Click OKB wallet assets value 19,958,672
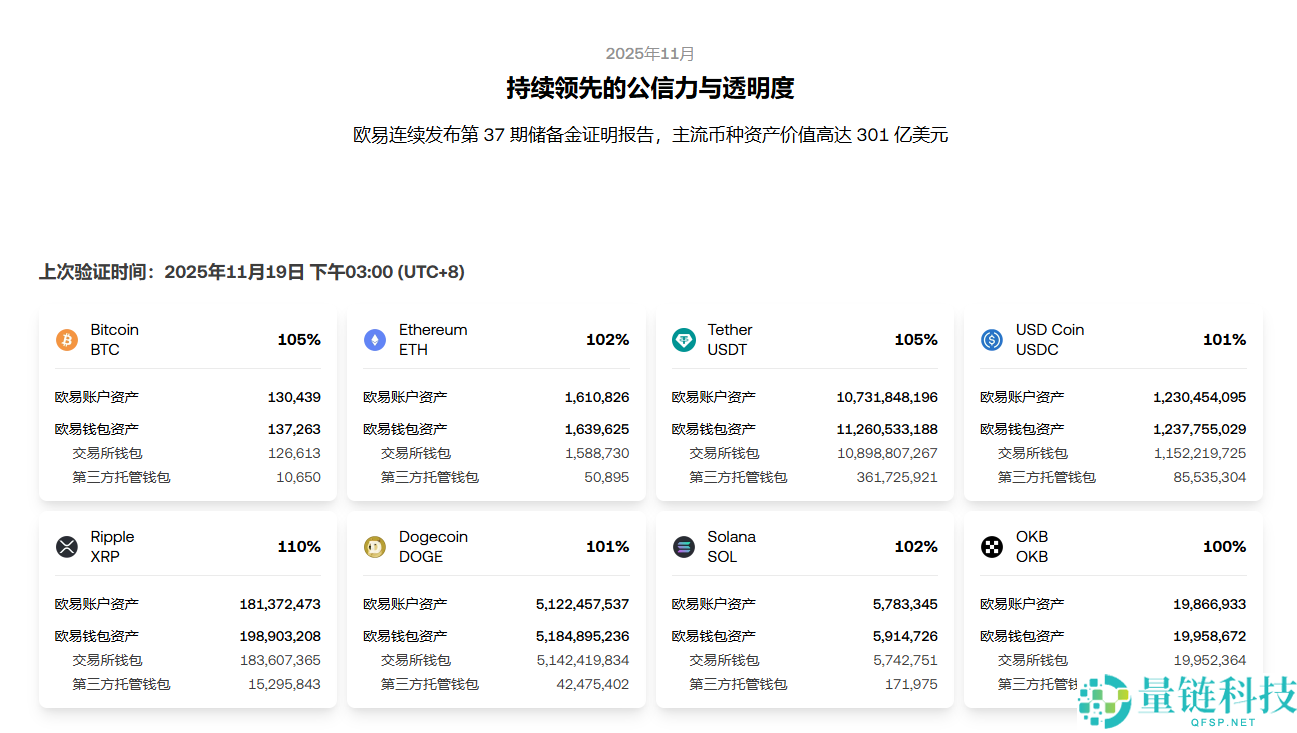The image size is (1297, 733). pyautogui.click(x=1209, y=636)
